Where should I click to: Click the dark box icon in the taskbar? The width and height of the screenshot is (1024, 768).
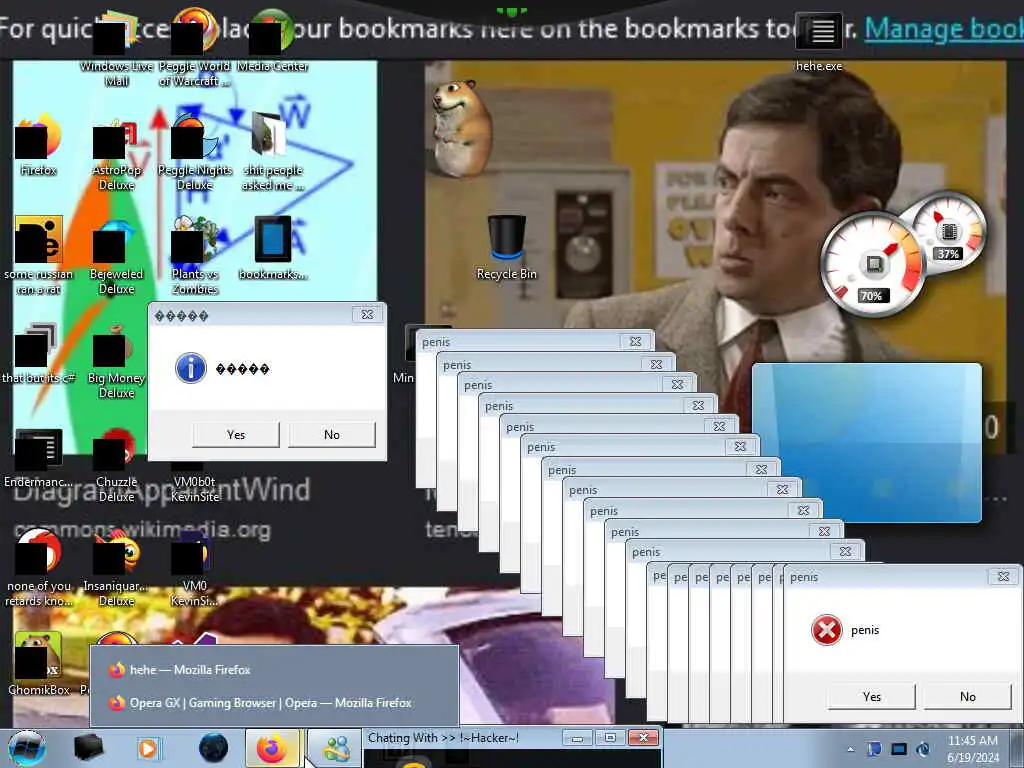click(x=88, y=748)
